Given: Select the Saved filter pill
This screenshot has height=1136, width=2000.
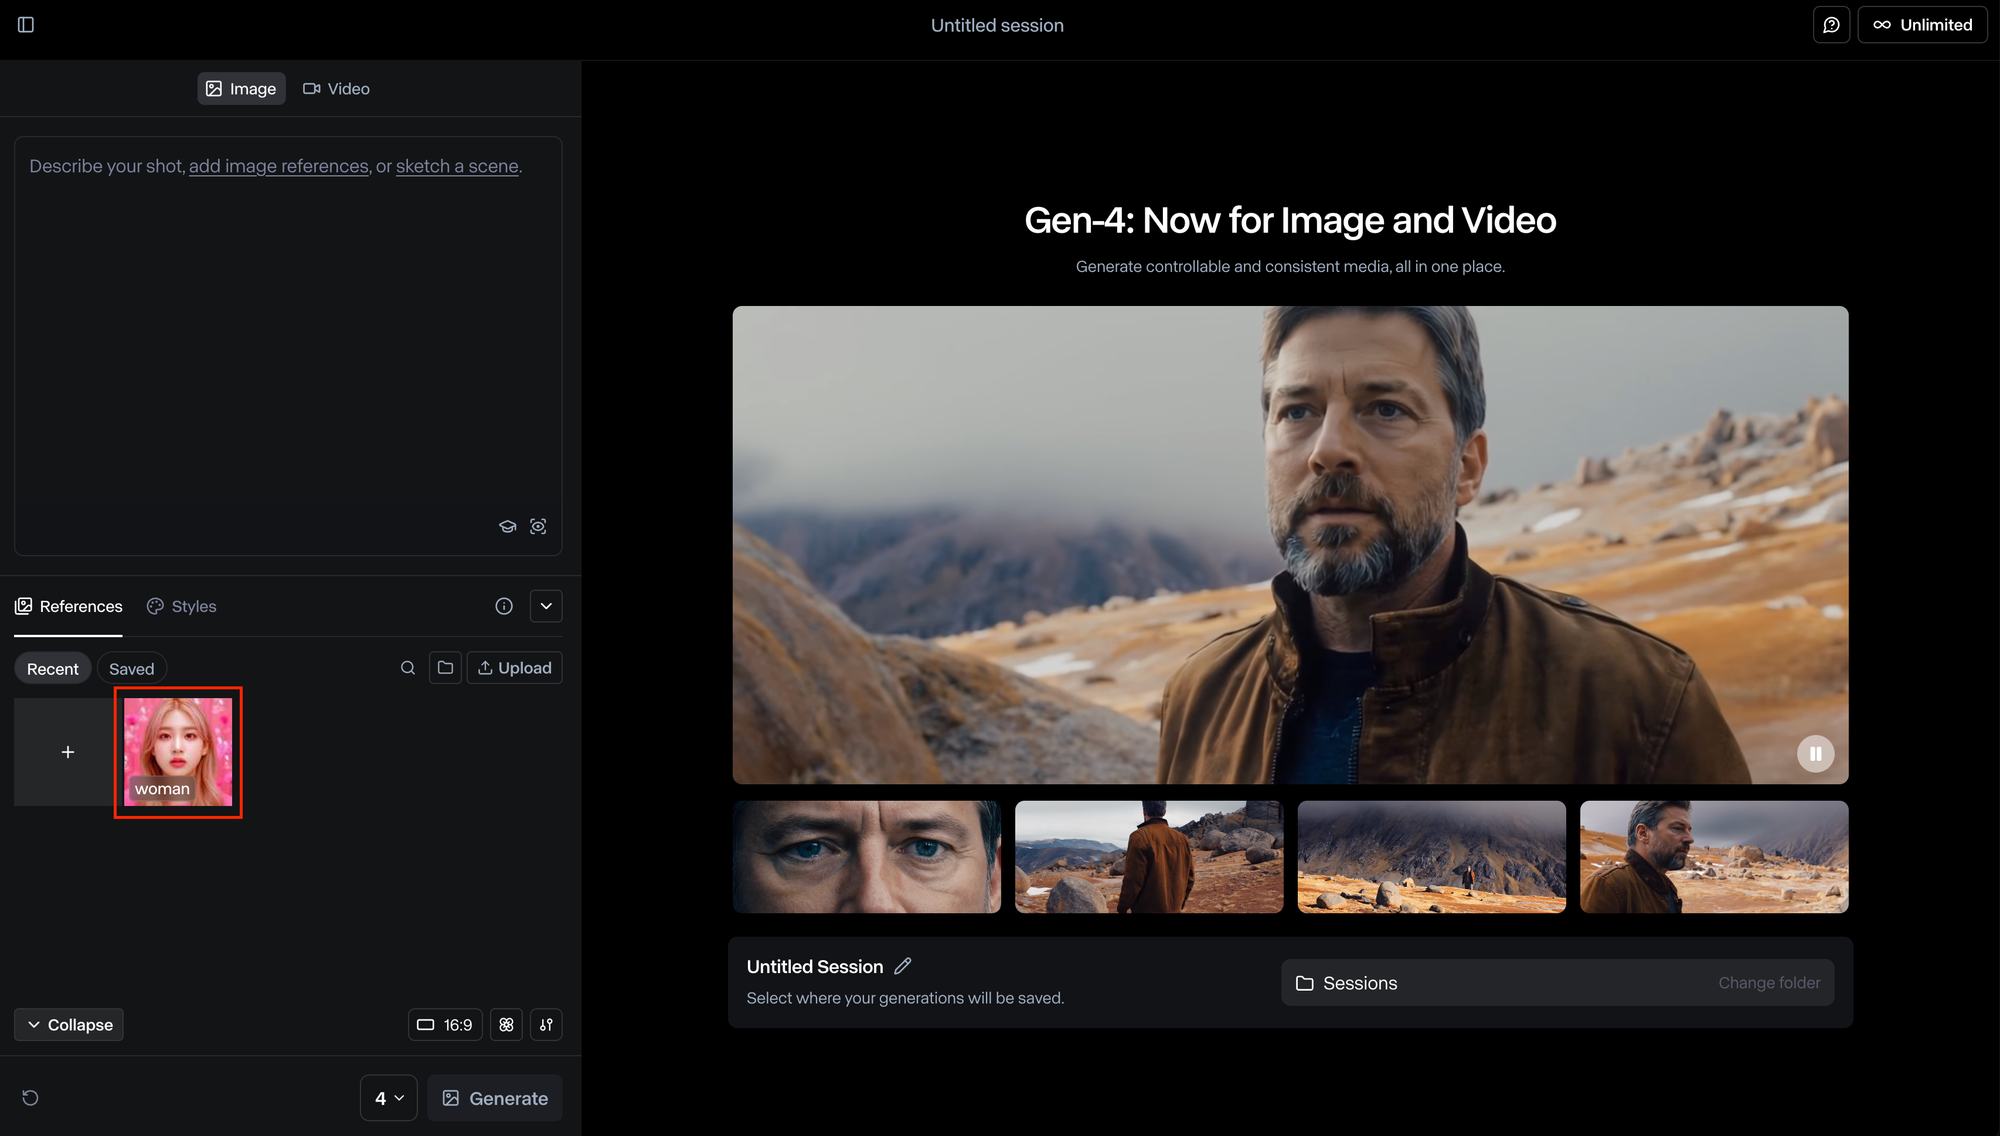Looking at the screenshot, I should point(132,669).
